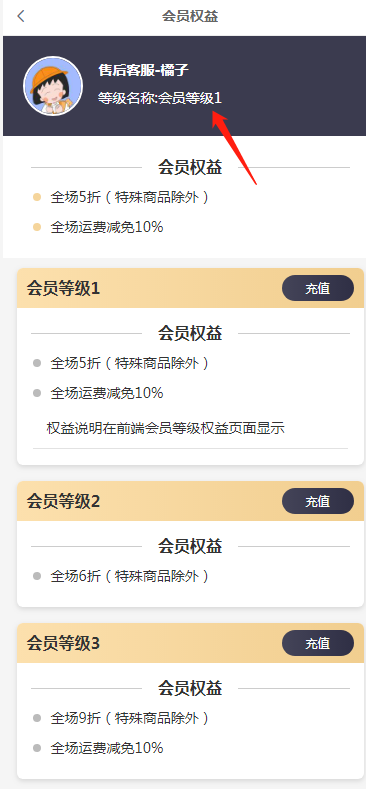The height and width of the screenshot is (789, 366).
Task: Tap the 充值 button for 会员等级2
Action: pyautogui.click(x=318, y=501)
